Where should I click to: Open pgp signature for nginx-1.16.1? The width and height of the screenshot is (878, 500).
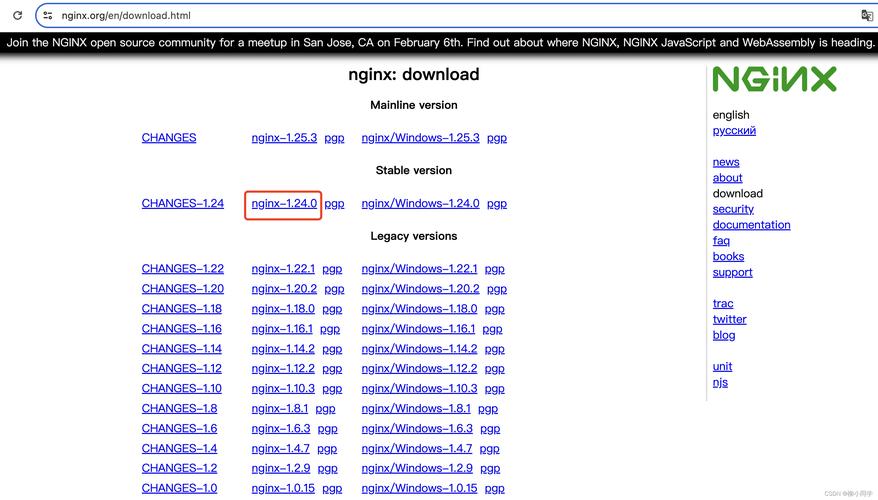tap(330, 329)
